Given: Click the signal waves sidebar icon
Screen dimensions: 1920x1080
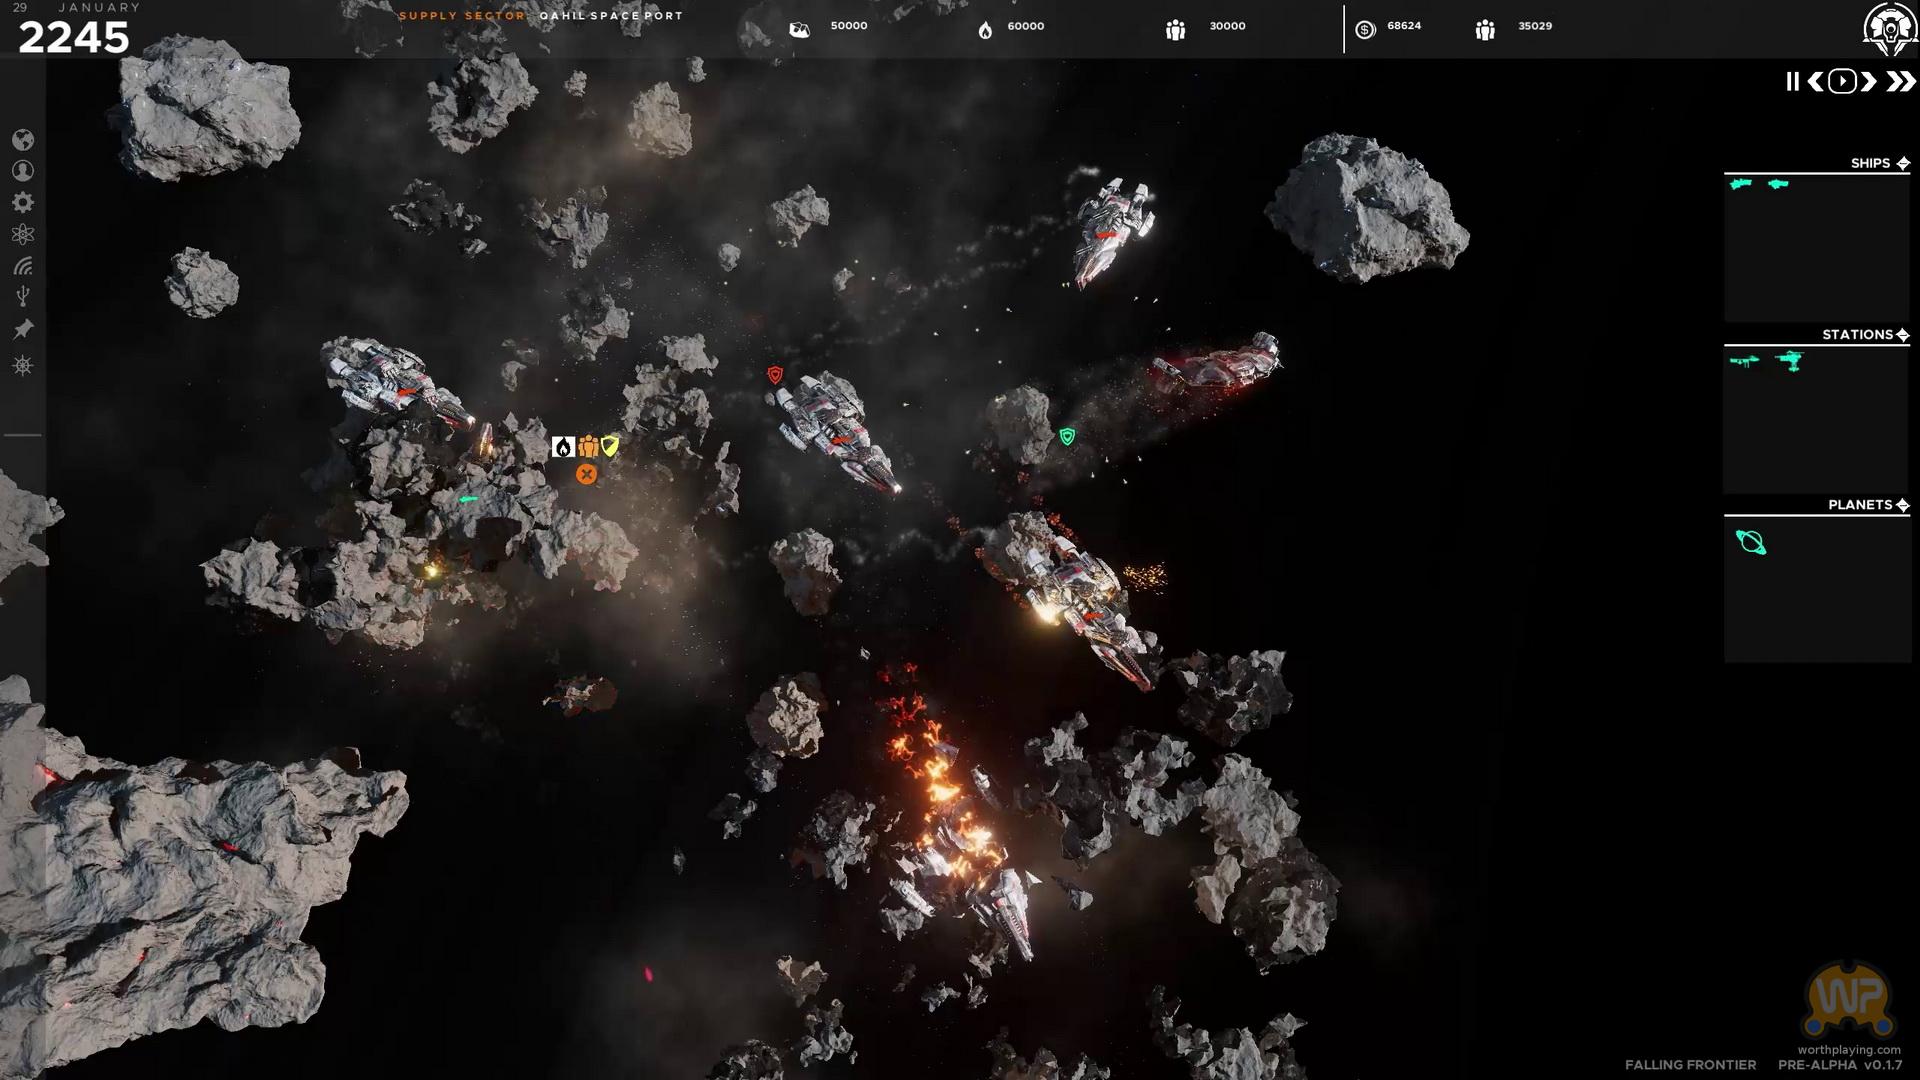Looking at the screenshot, I should click(x=23, y=266).
